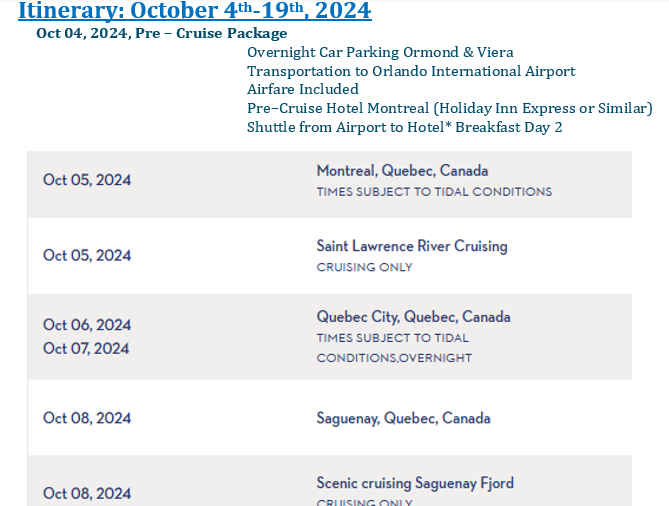Click the date beside Saguenay, Quebec, Canada

87,418
